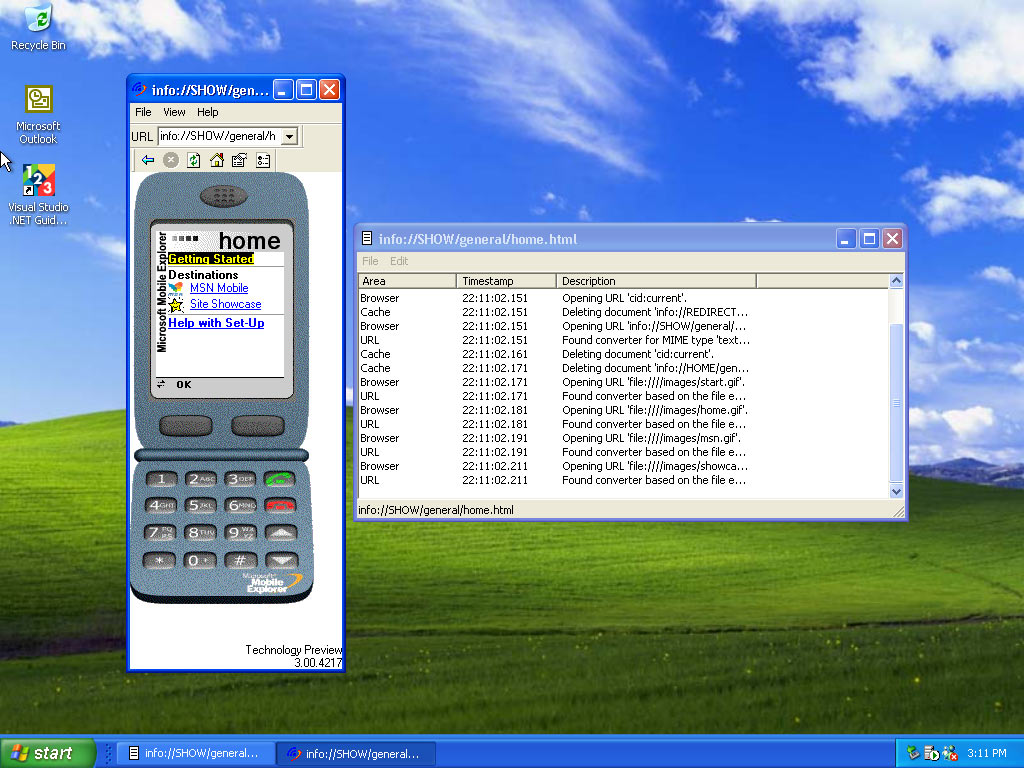
Task: Select log row "Opening URL 'file:///images/home.gif'."
Action: [x=623, y=410]
